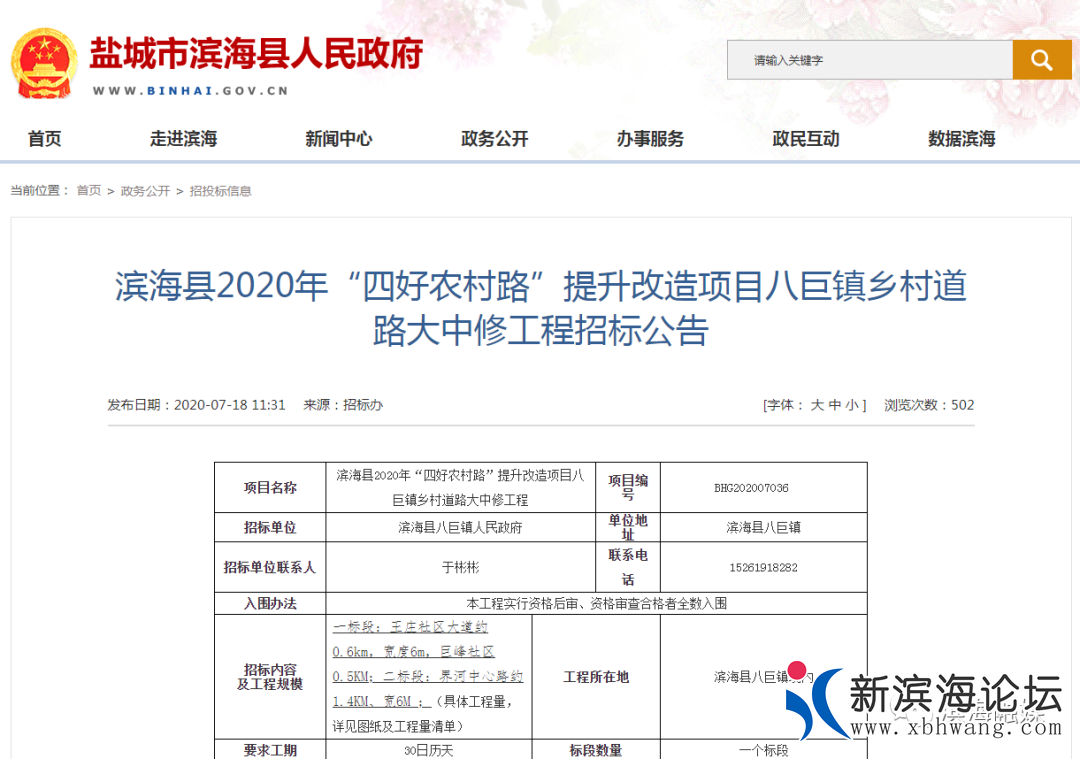
Task: Click the orange search magnifier icon
Action: coord(1042,59)
